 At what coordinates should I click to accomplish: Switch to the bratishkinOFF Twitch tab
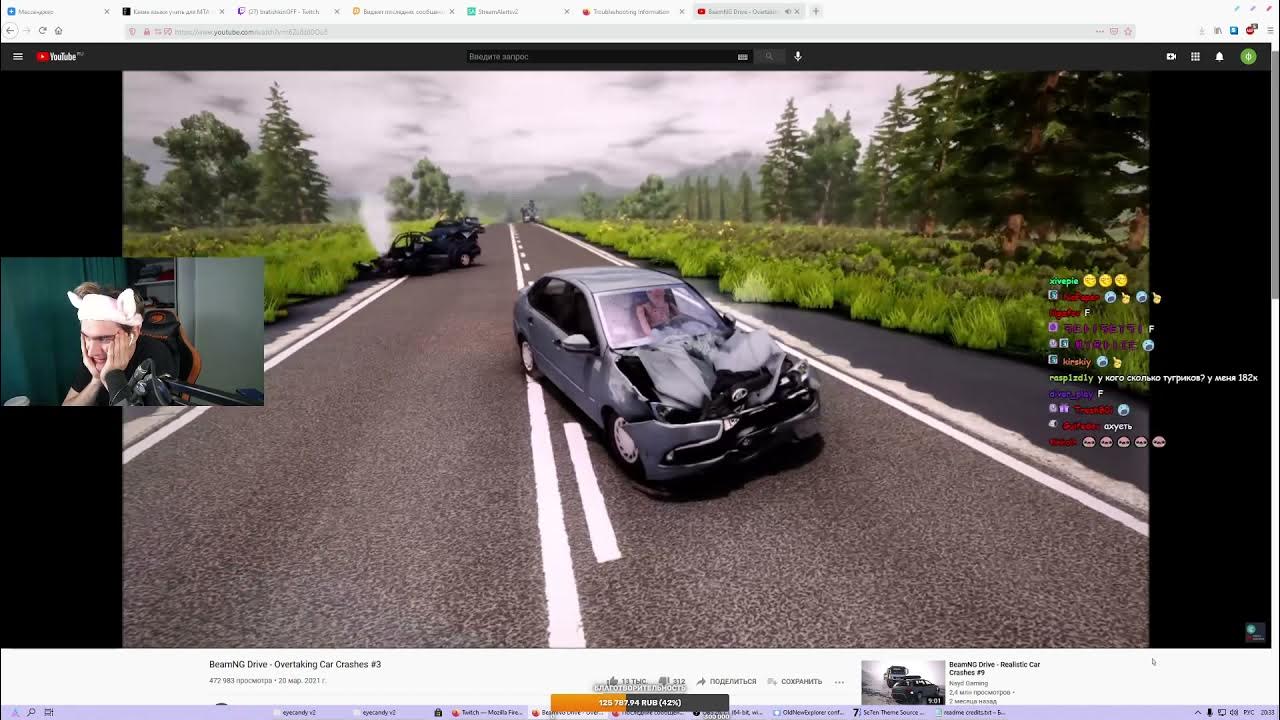click(x=289, y=11)
